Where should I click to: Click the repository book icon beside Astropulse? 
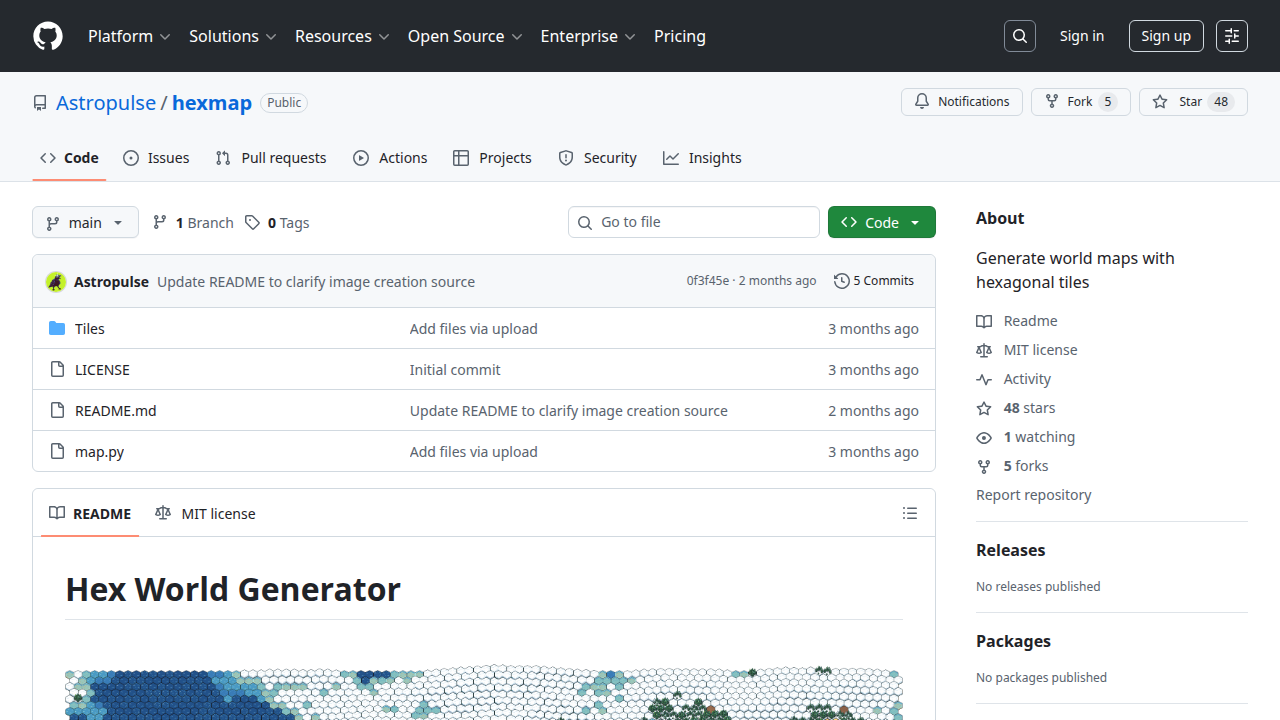[x=40, y=103]
